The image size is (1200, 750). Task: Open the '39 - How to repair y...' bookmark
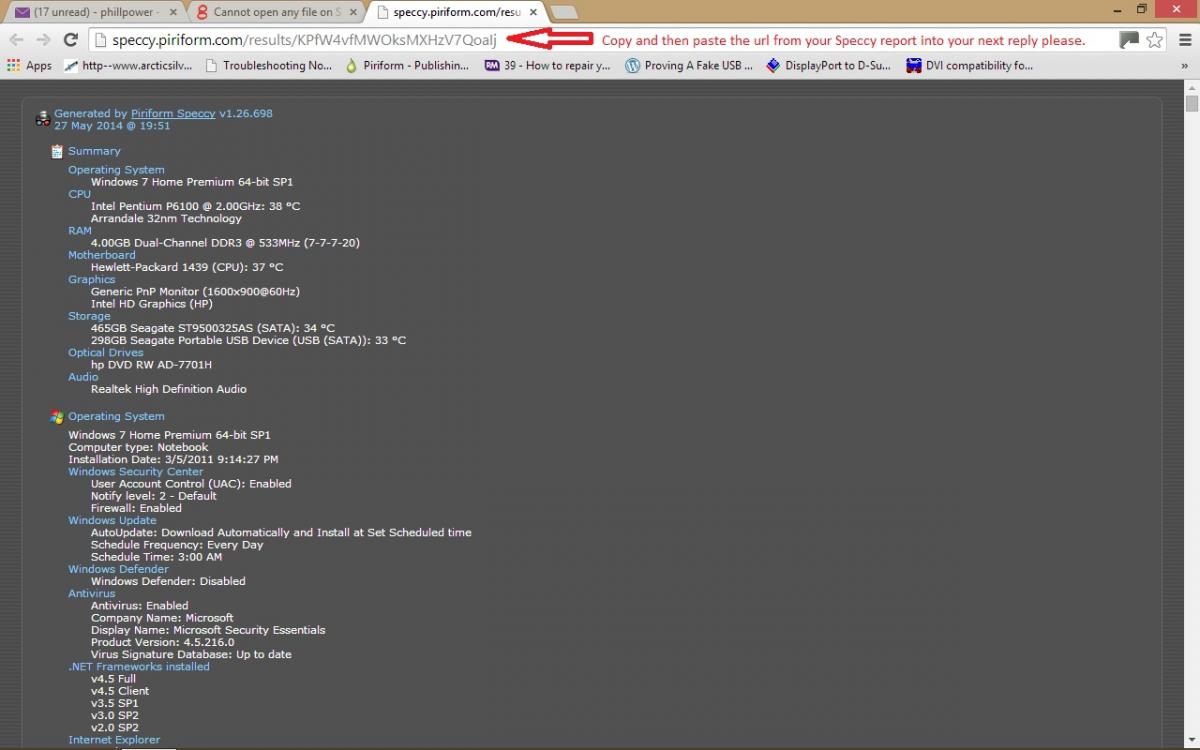(548, 66)
